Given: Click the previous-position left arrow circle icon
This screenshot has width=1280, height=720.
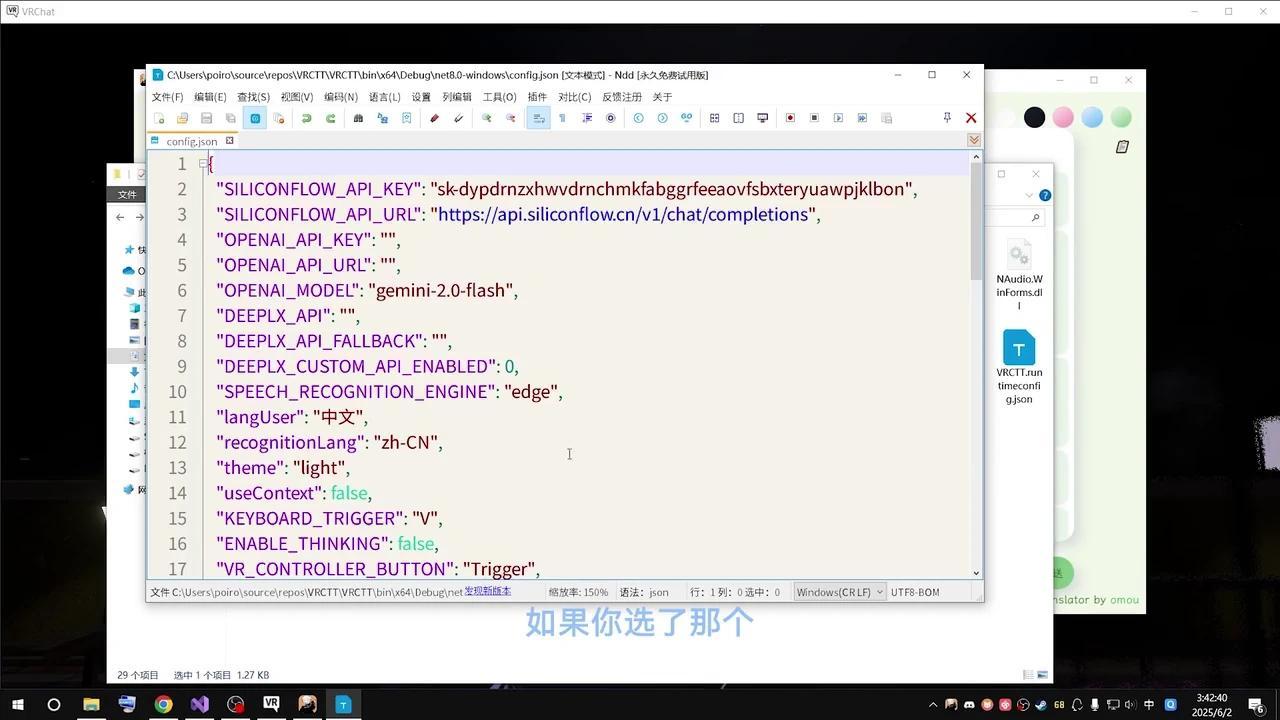Looking at the screenshot, I should 638,118.
